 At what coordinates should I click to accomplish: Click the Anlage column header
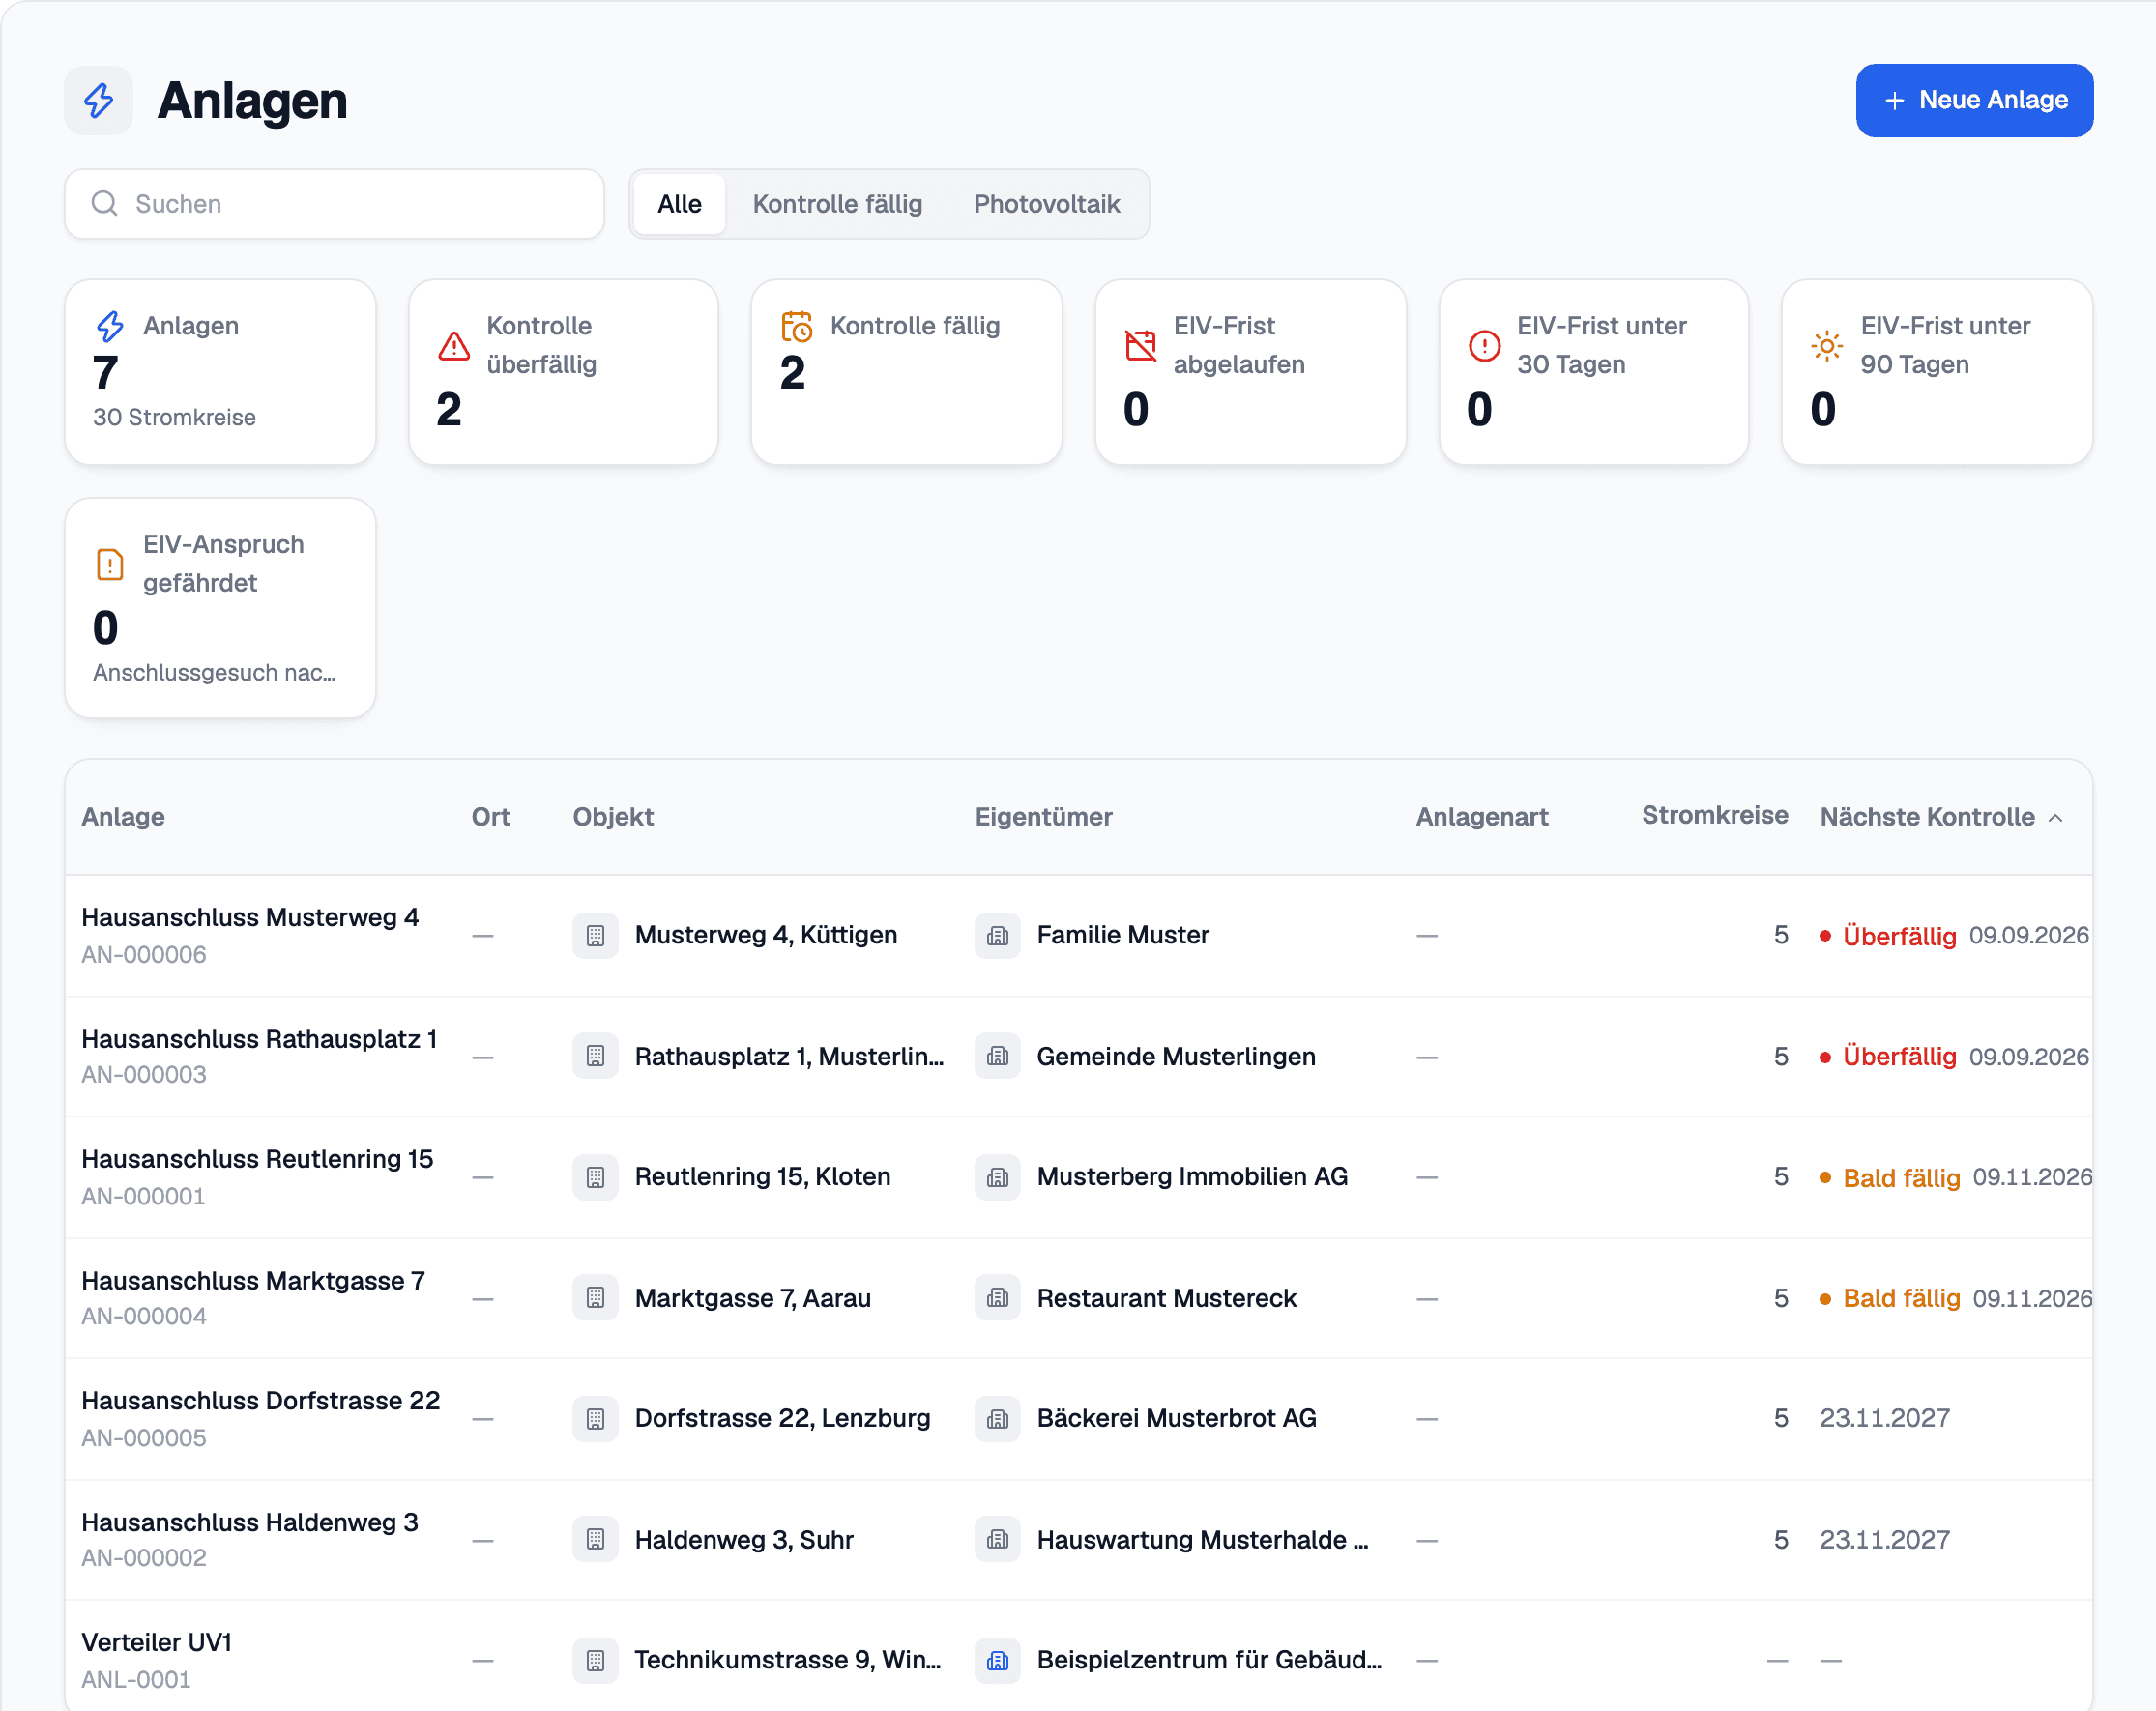click(123, 817)
